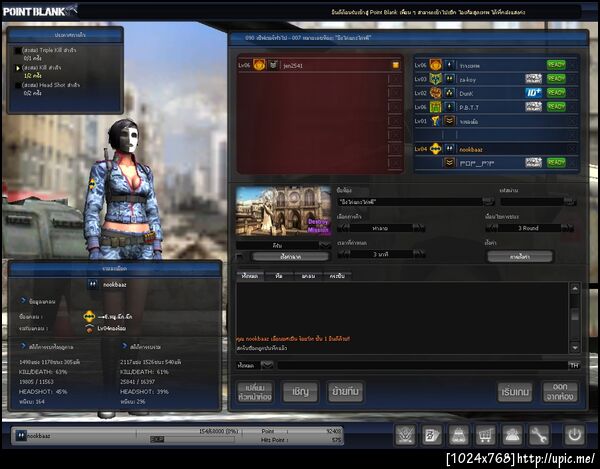Select the Head Shot mission checkbox

click(x=18, y=85)
